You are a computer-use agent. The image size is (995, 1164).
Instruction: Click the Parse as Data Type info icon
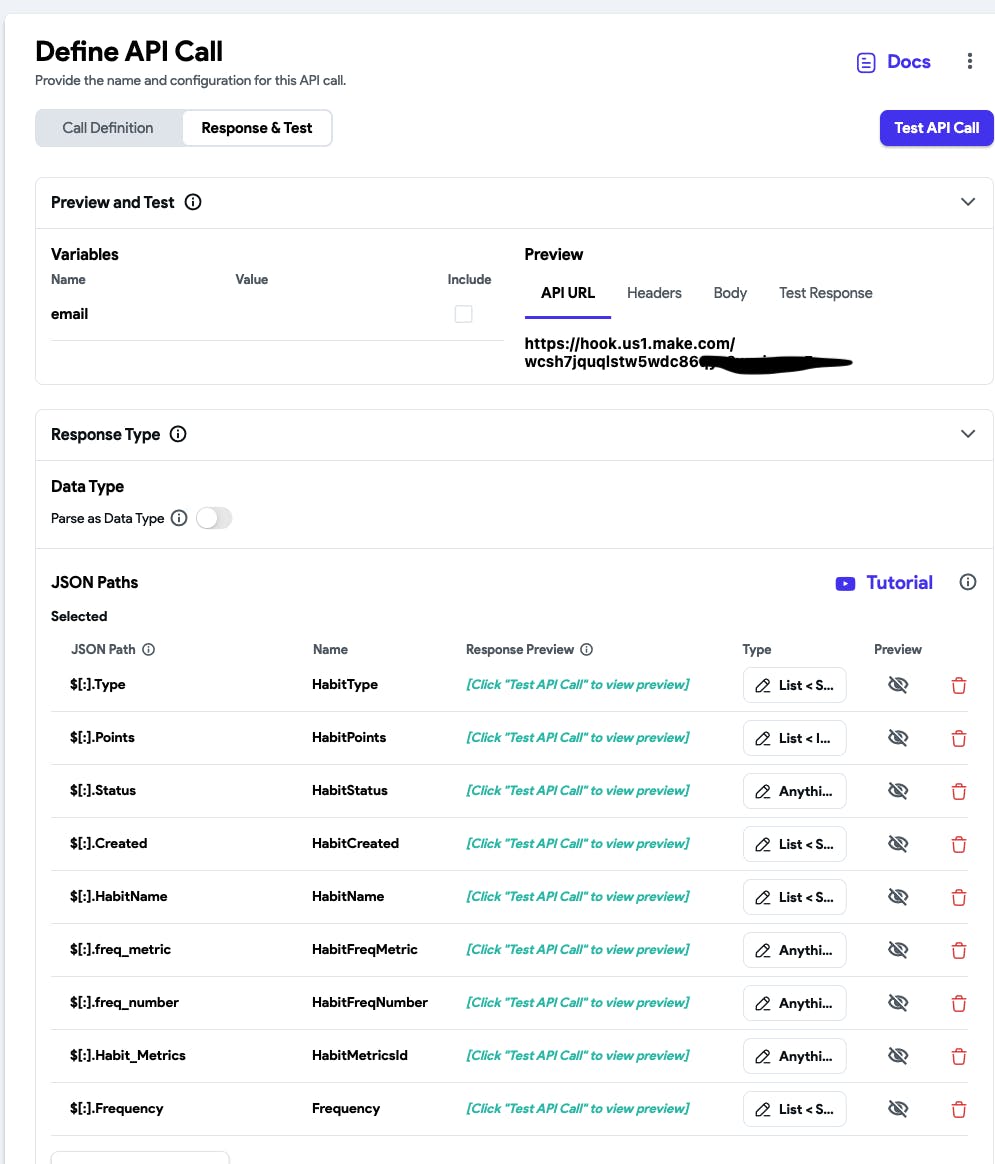coord(179,518)
